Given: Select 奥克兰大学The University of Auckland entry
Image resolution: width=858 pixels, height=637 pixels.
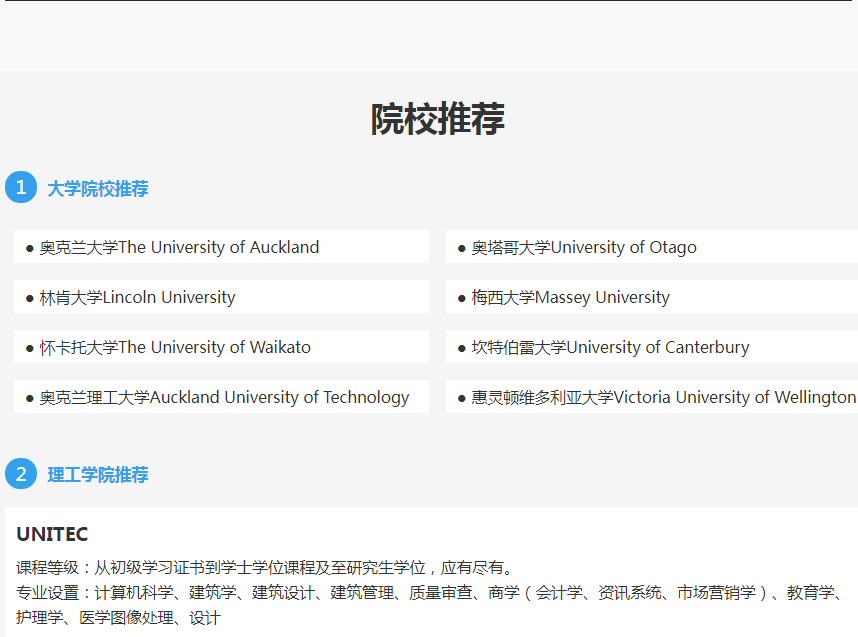Looking at the screenshot, I should pos(222,247).
